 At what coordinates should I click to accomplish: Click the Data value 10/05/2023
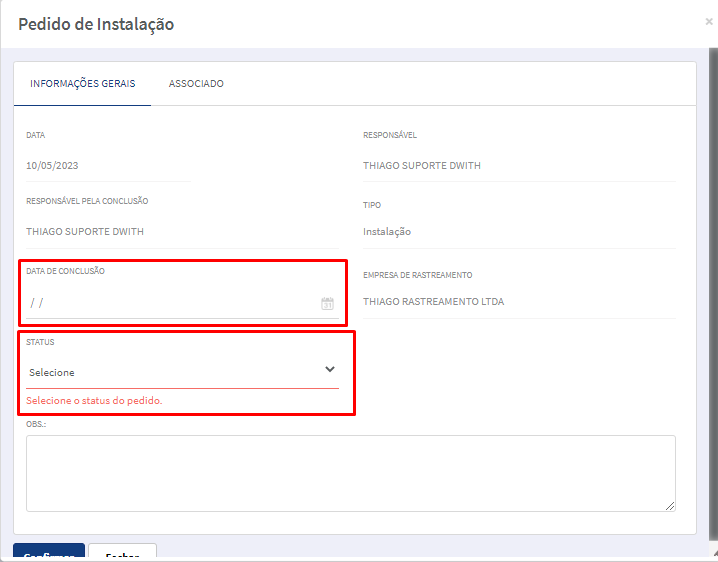(52, 166)
